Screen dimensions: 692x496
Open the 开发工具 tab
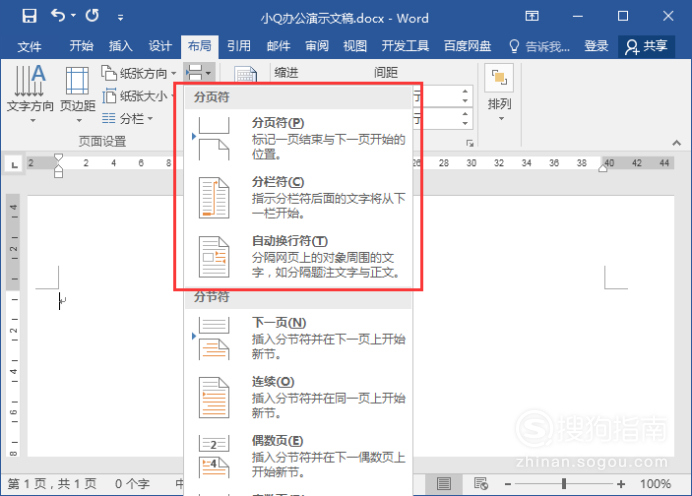tap(405, 46)
